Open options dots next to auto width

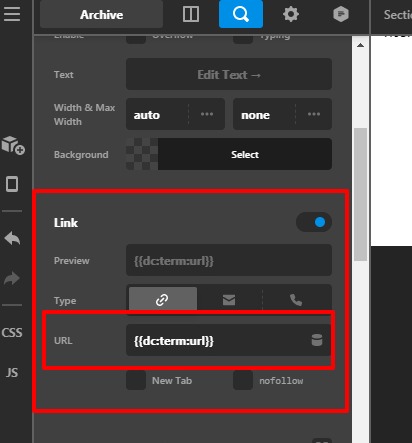coord(207,114)
